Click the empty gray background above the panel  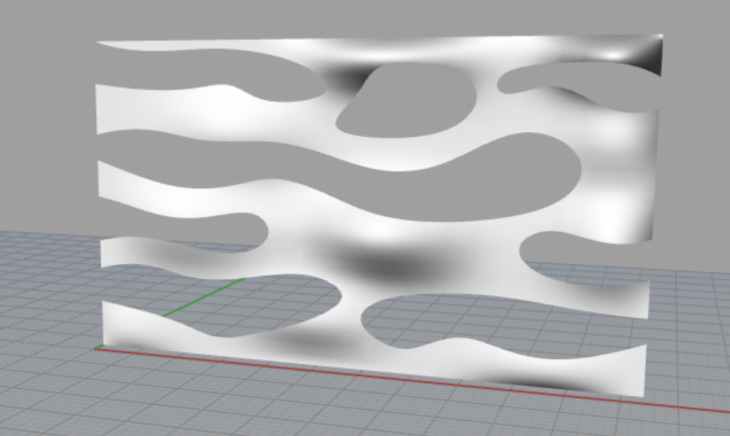pyautogui.click(x=360, y=15)
